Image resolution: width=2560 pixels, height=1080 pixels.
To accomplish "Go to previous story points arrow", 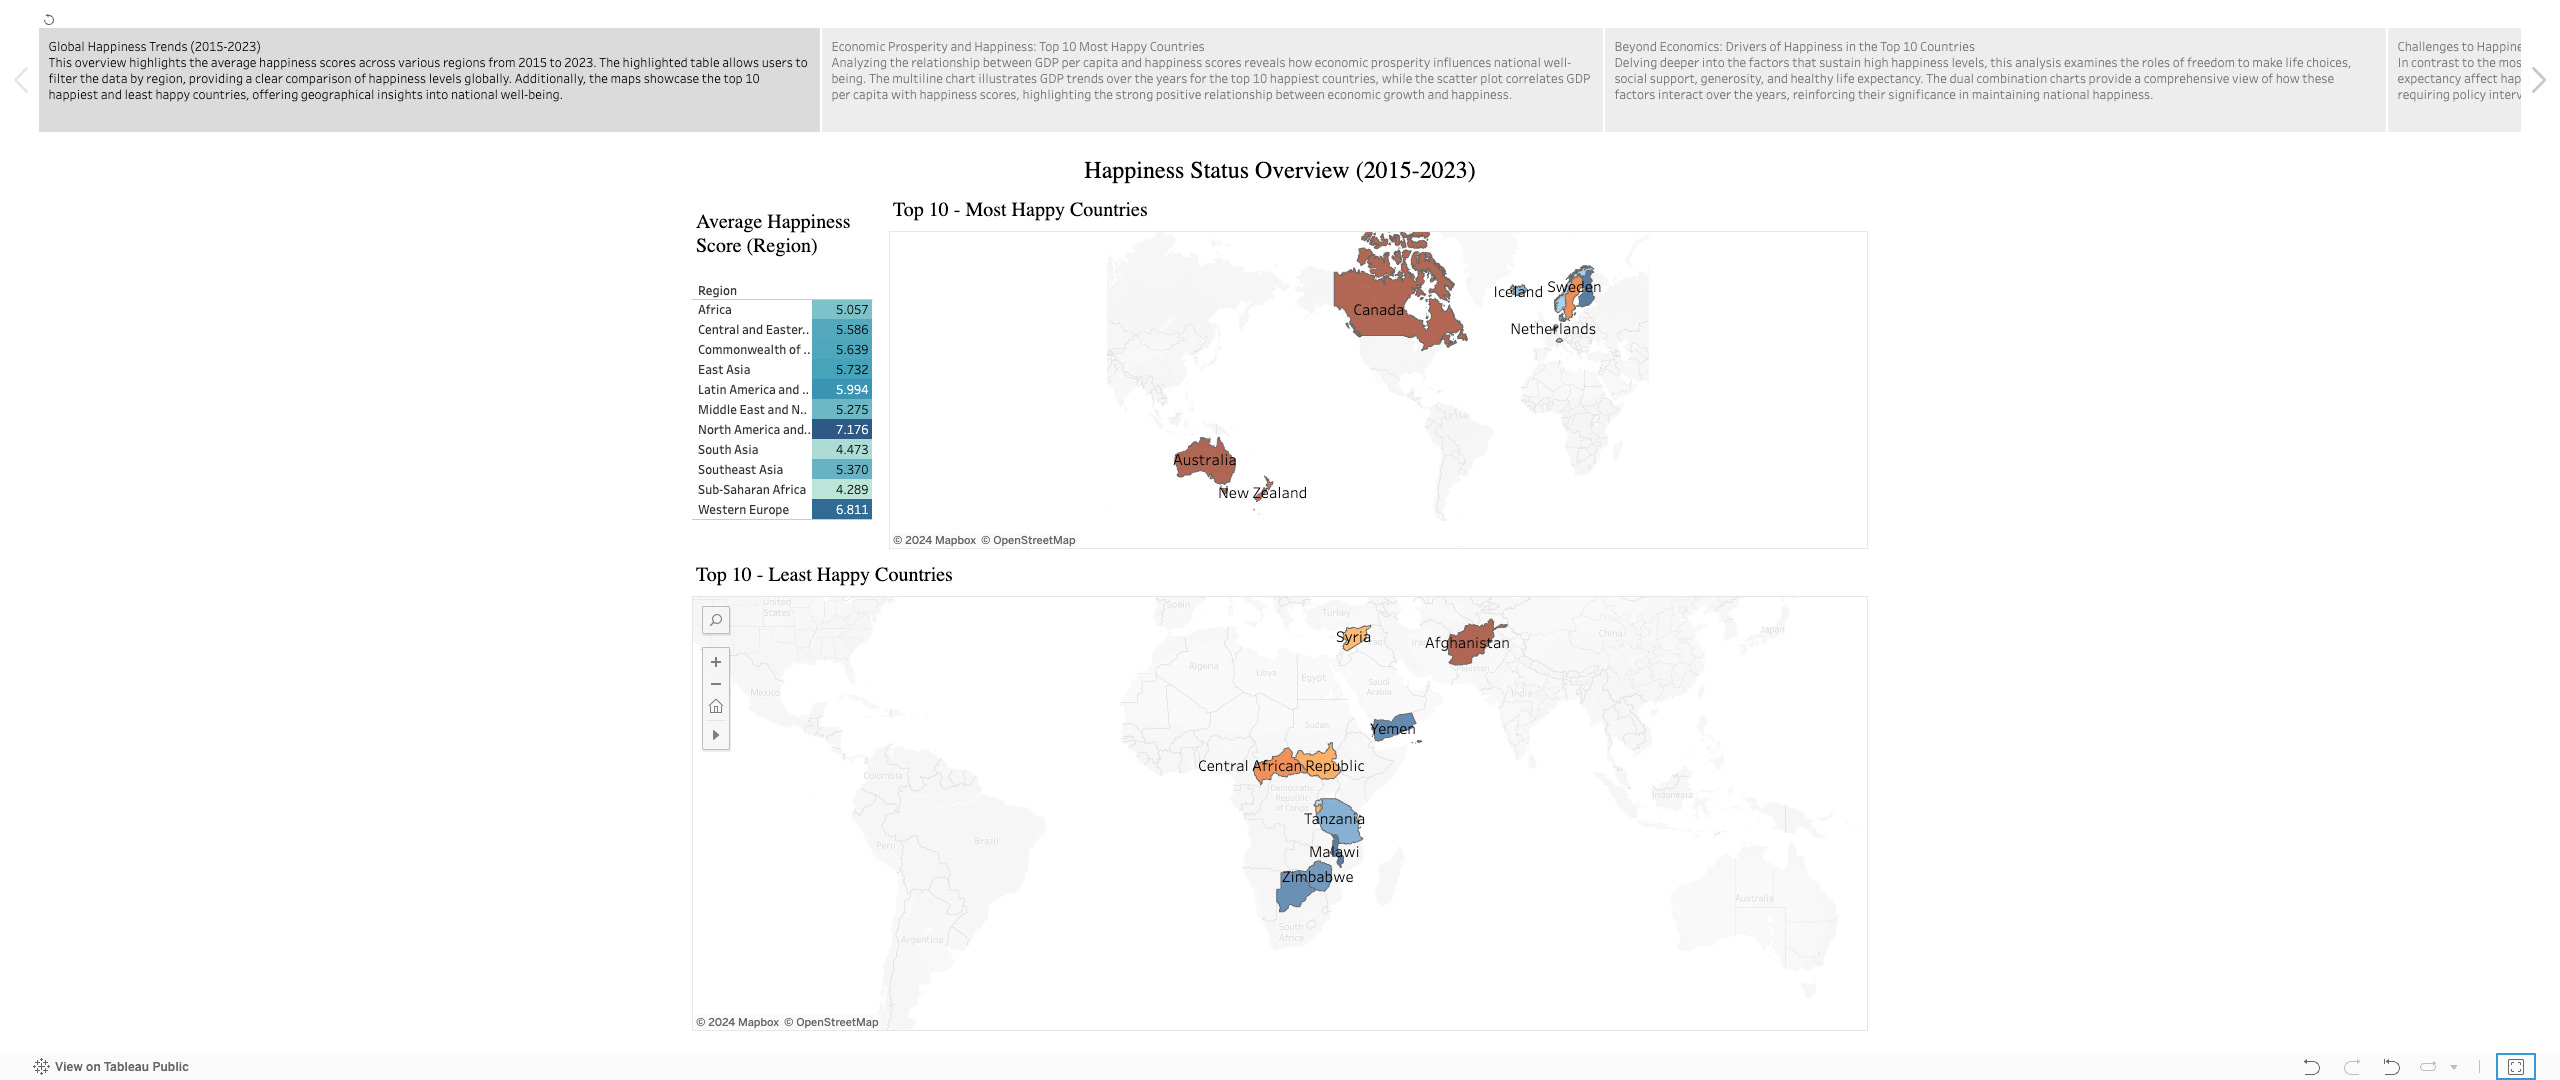I will tap(21, 80).
